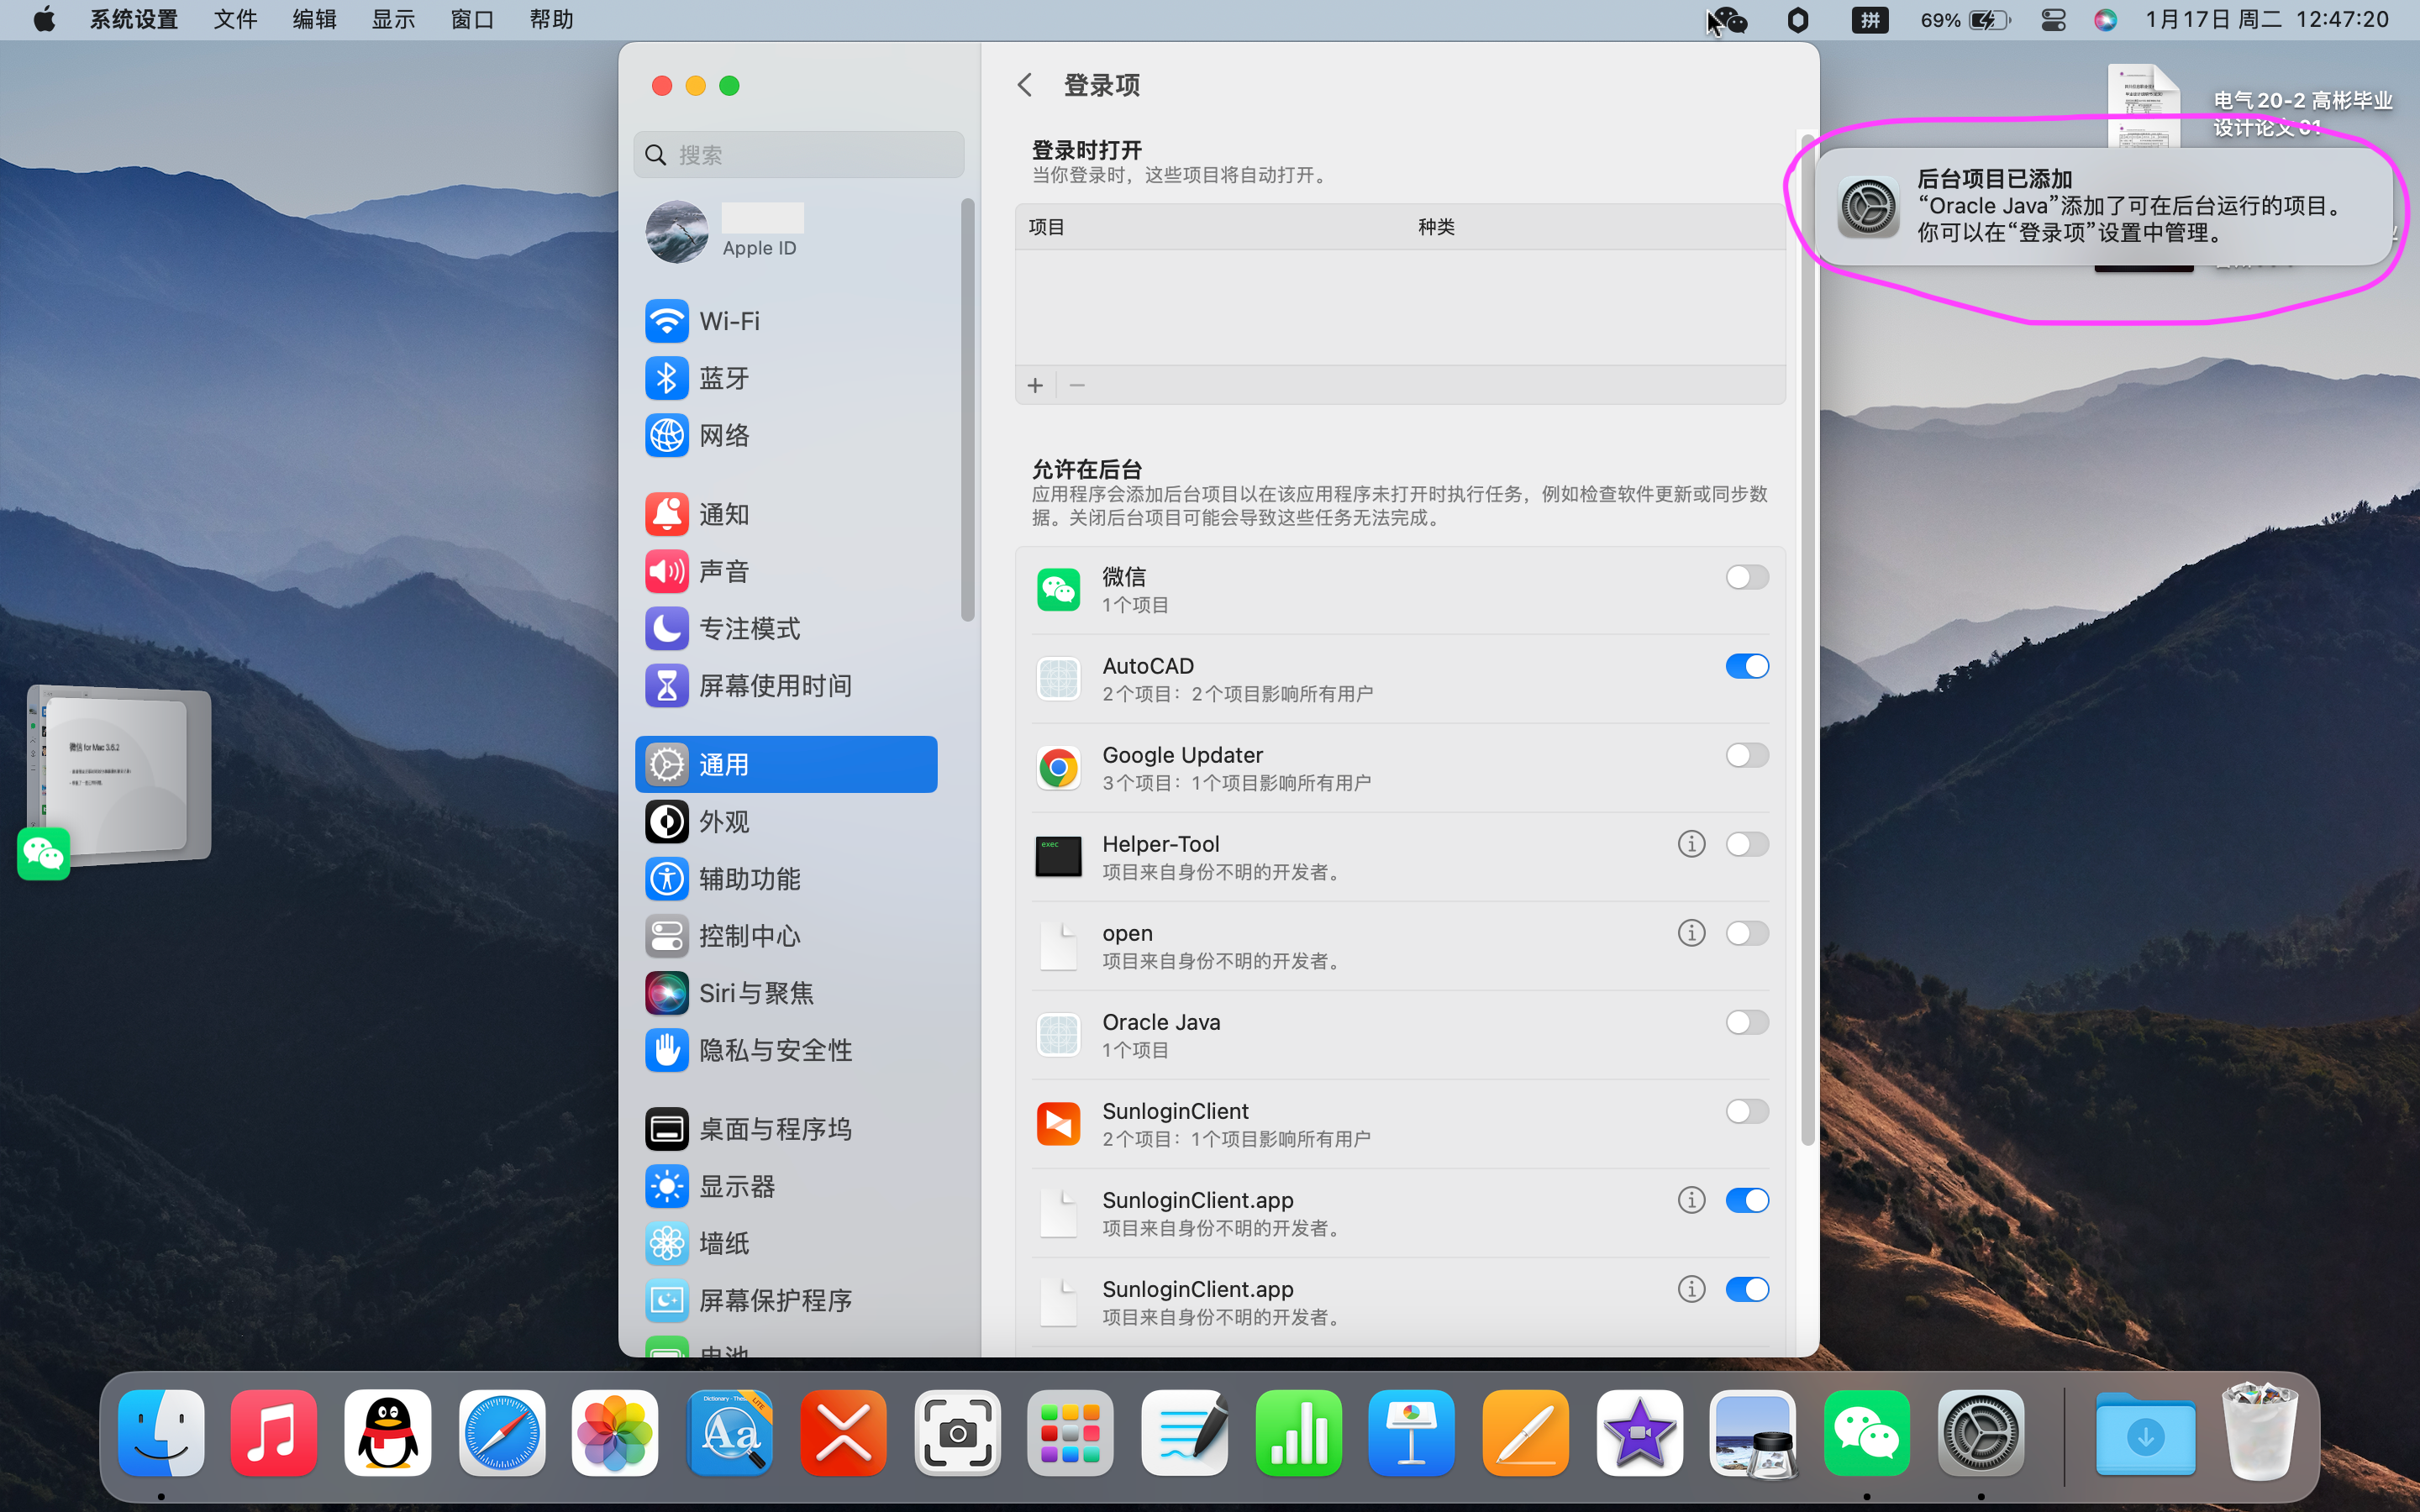This screenshot has width=2420, height=1512.
Task: Toggle Google Updater background permission
Action: tap(1746, 755)
